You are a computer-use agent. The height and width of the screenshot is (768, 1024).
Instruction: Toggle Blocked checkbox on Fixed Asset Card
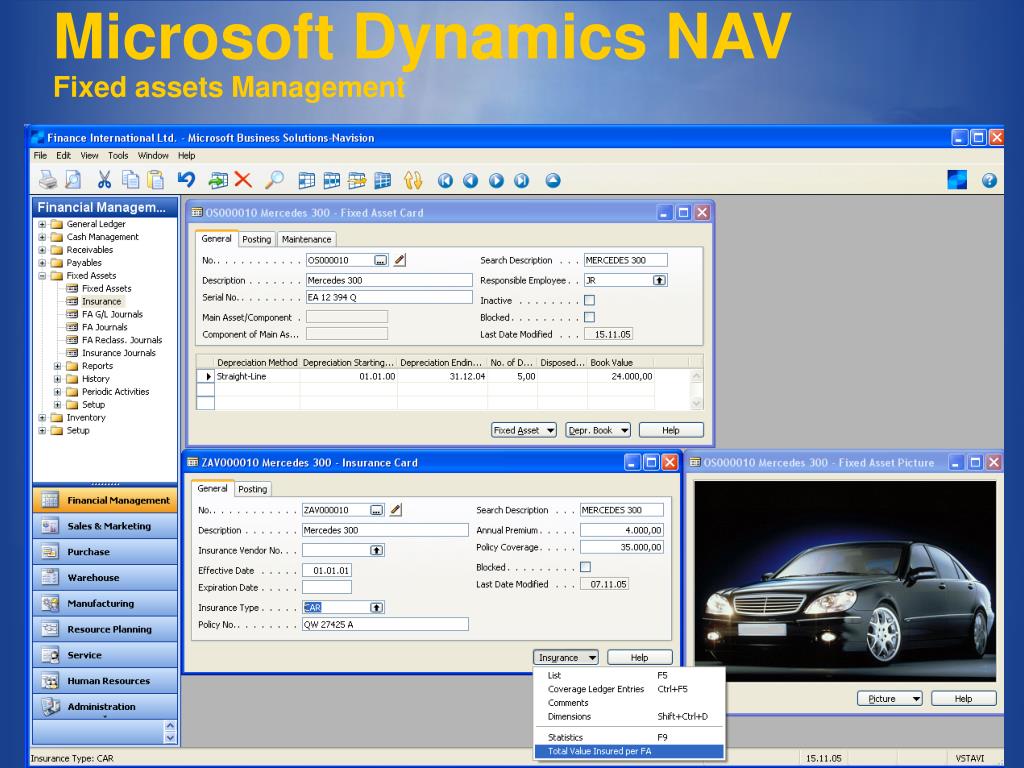(590, 317)
